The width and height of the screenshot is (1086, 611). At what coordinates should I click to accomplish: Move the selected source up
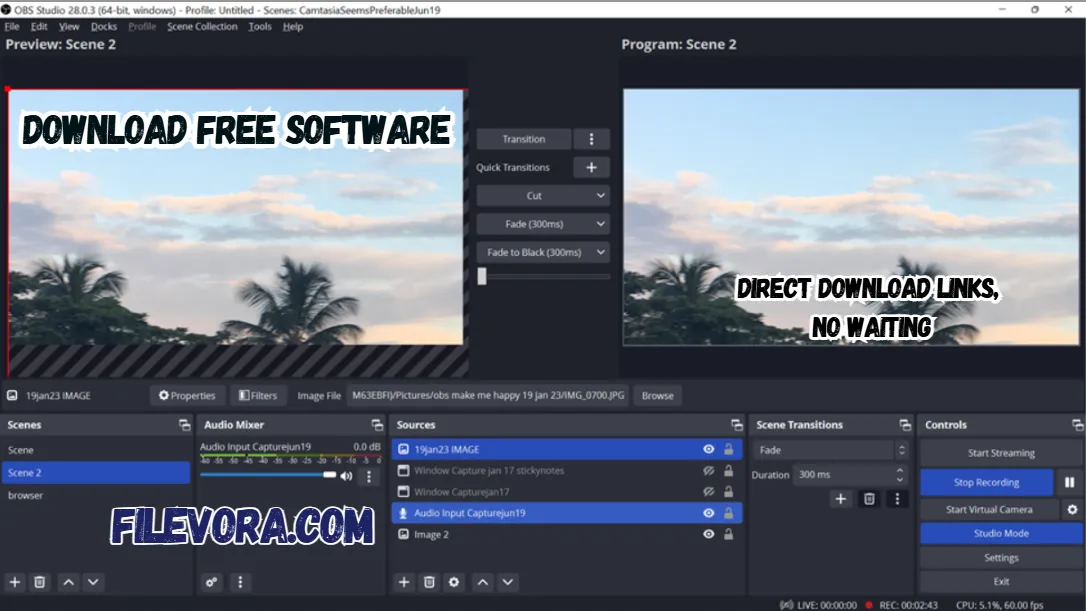point(481,581)
